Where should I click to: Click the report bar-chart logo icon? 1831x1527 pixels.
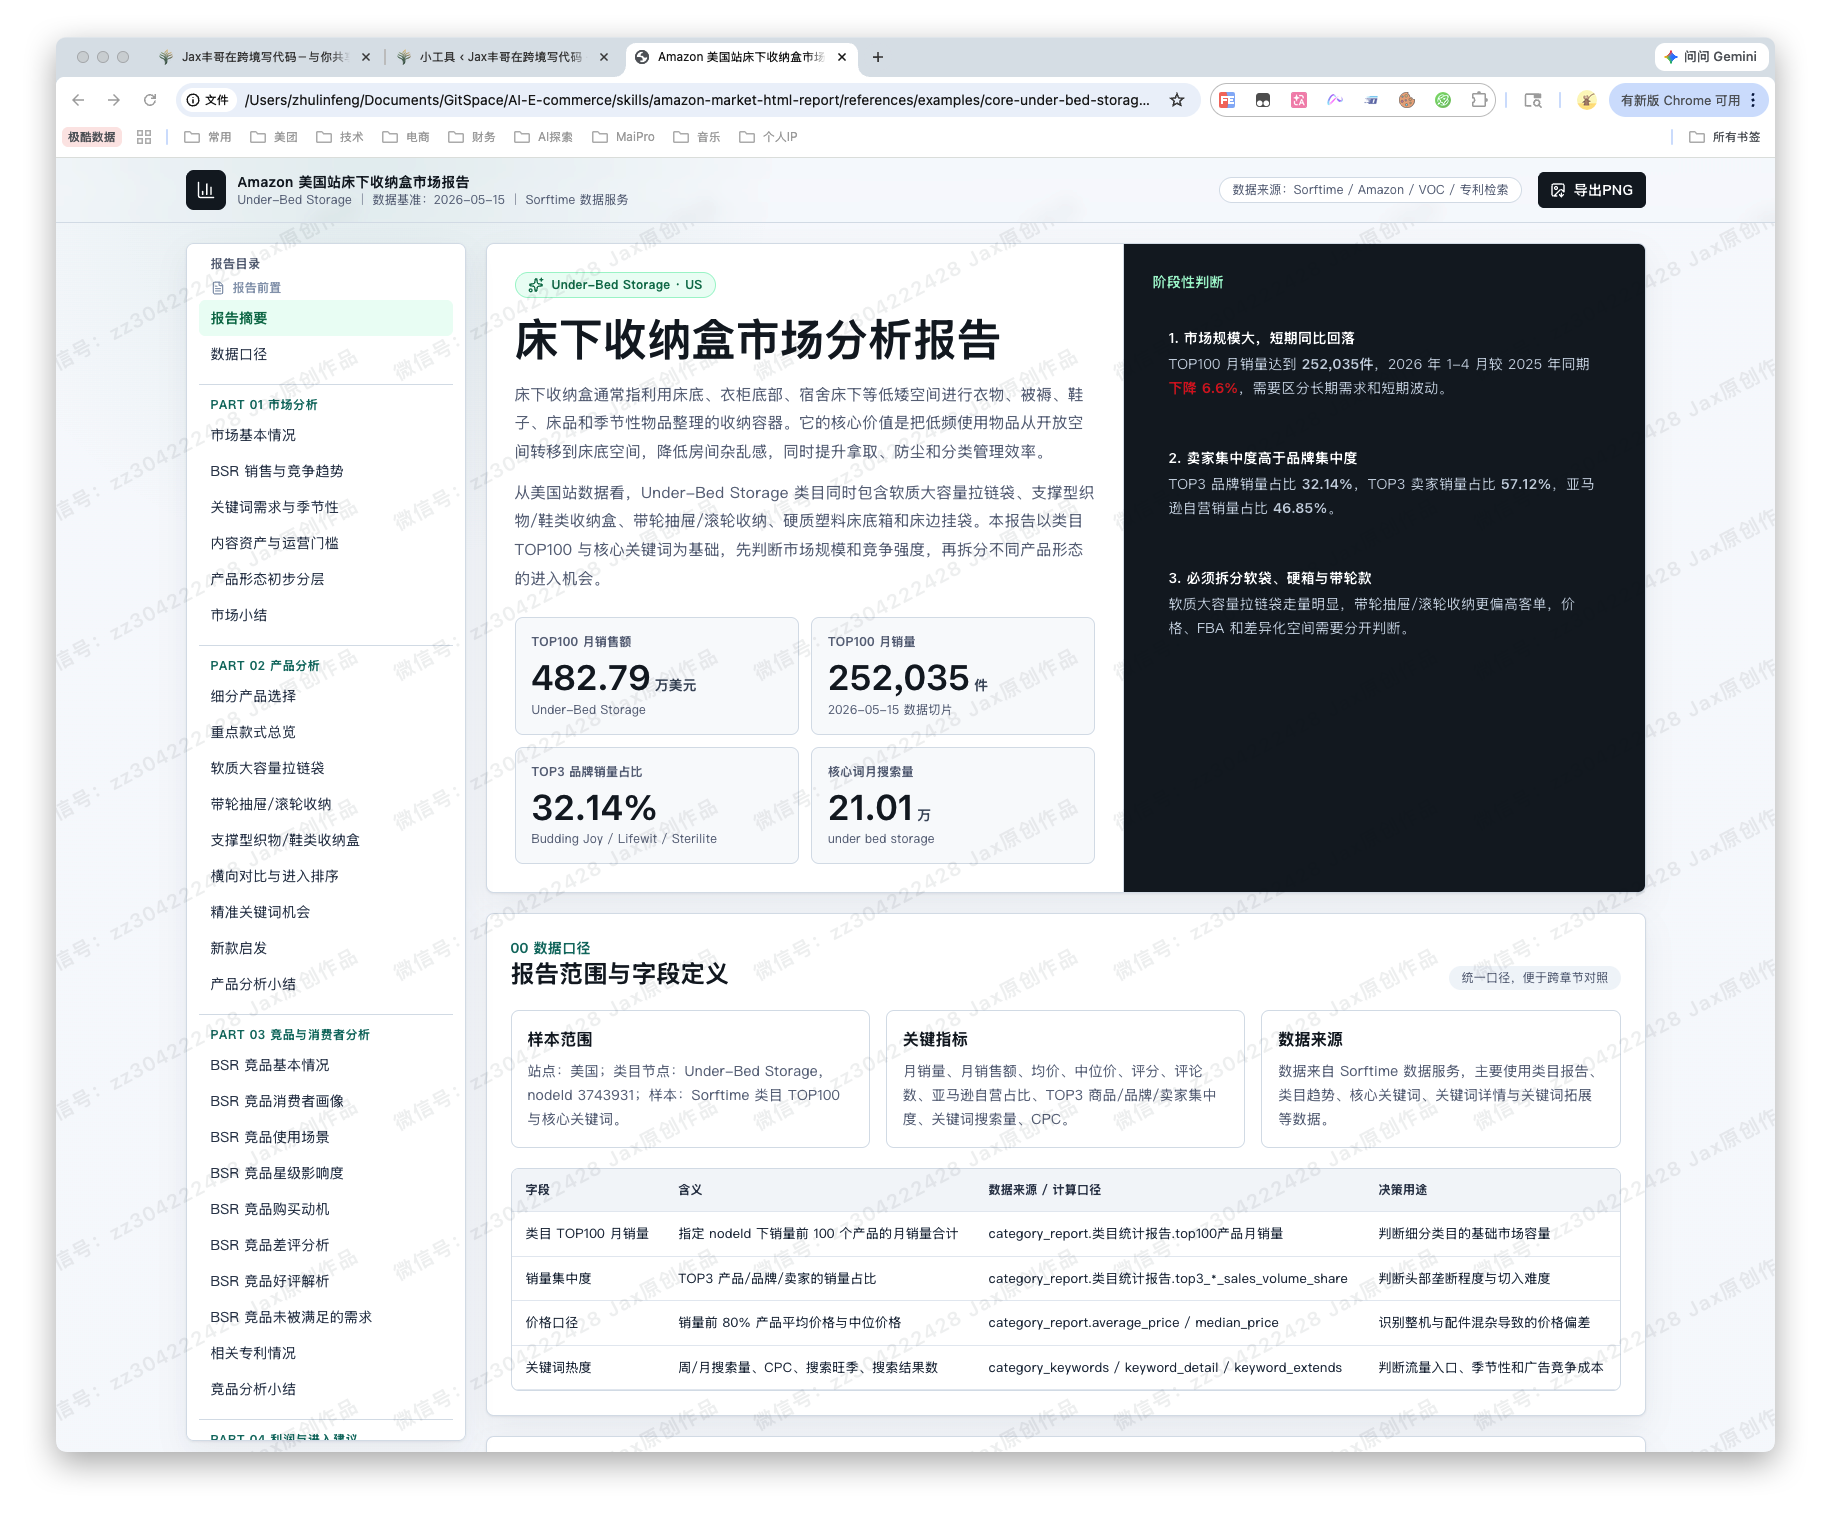206,190
